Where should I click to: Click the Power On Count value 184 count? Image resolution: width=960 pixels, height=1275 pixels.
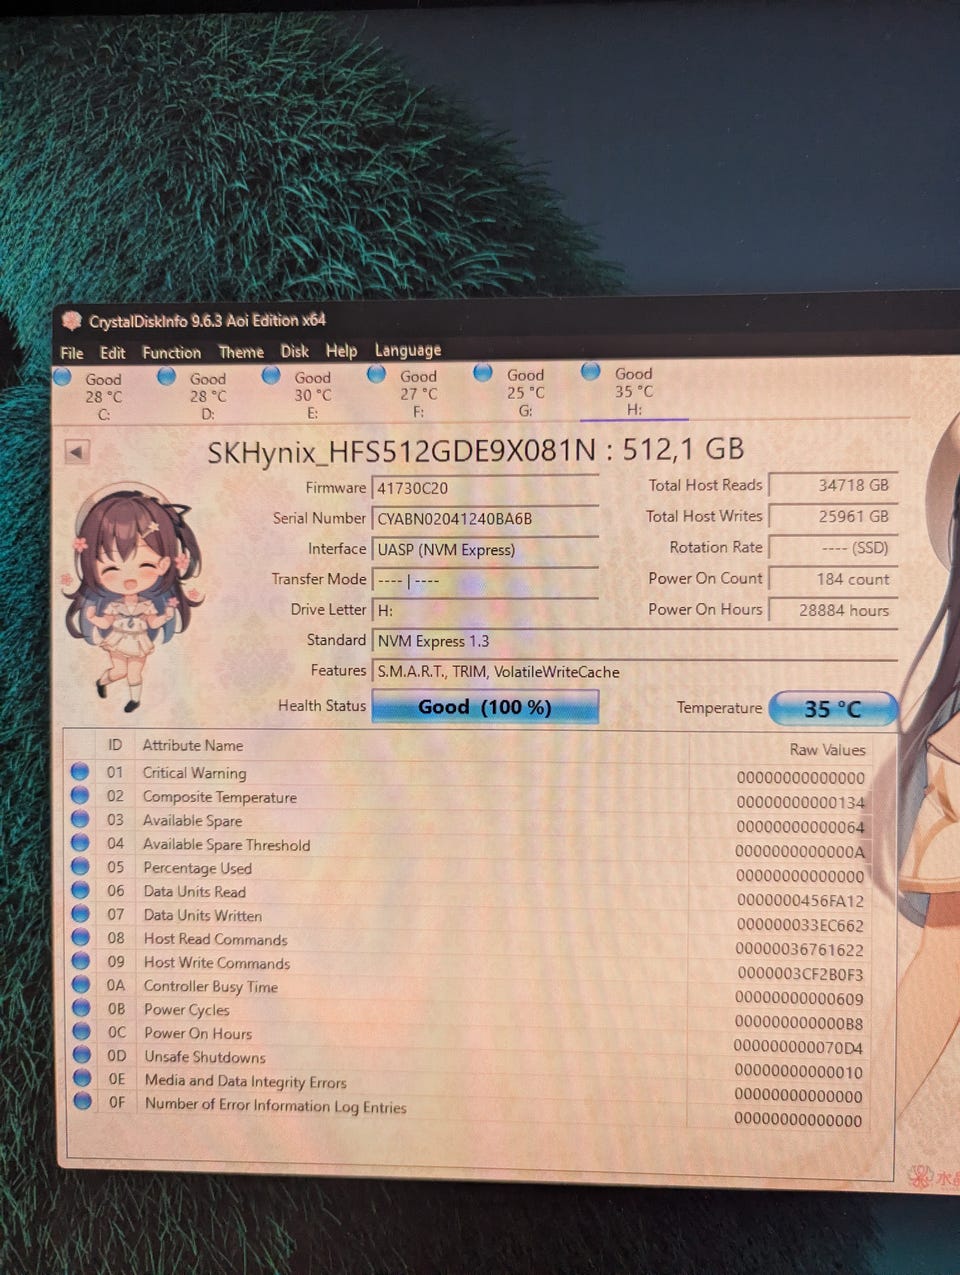point(832,579)
